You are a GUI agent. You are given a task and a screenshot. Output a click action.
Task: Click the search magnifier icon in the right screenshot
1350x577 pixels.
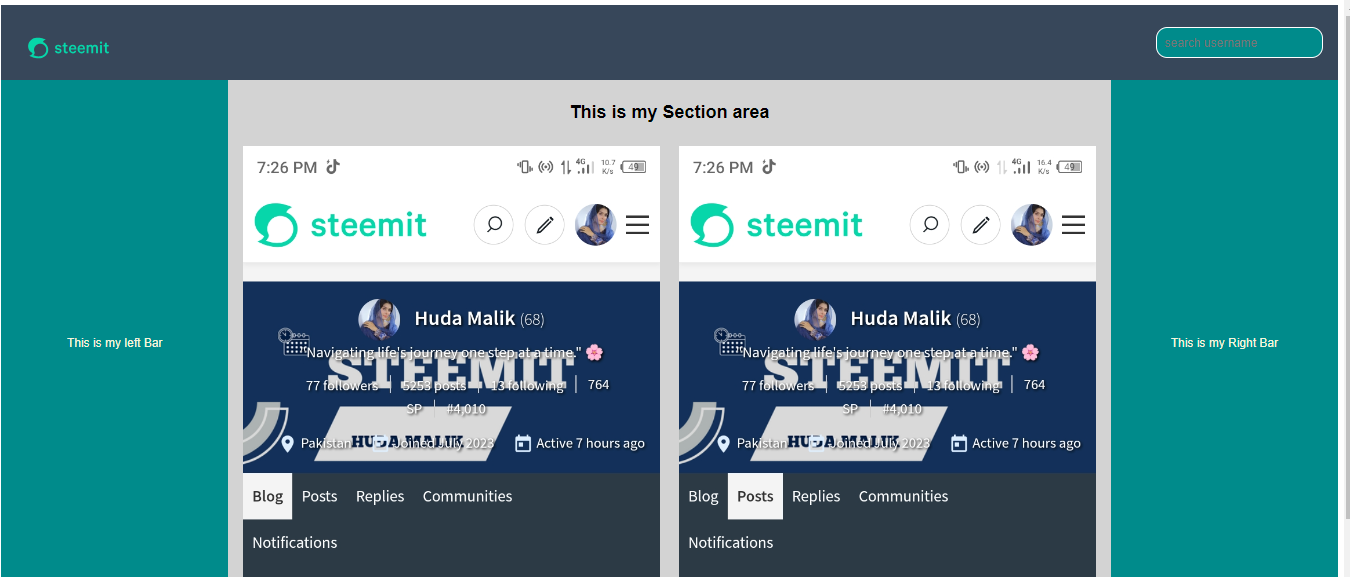tap(930, 225)
